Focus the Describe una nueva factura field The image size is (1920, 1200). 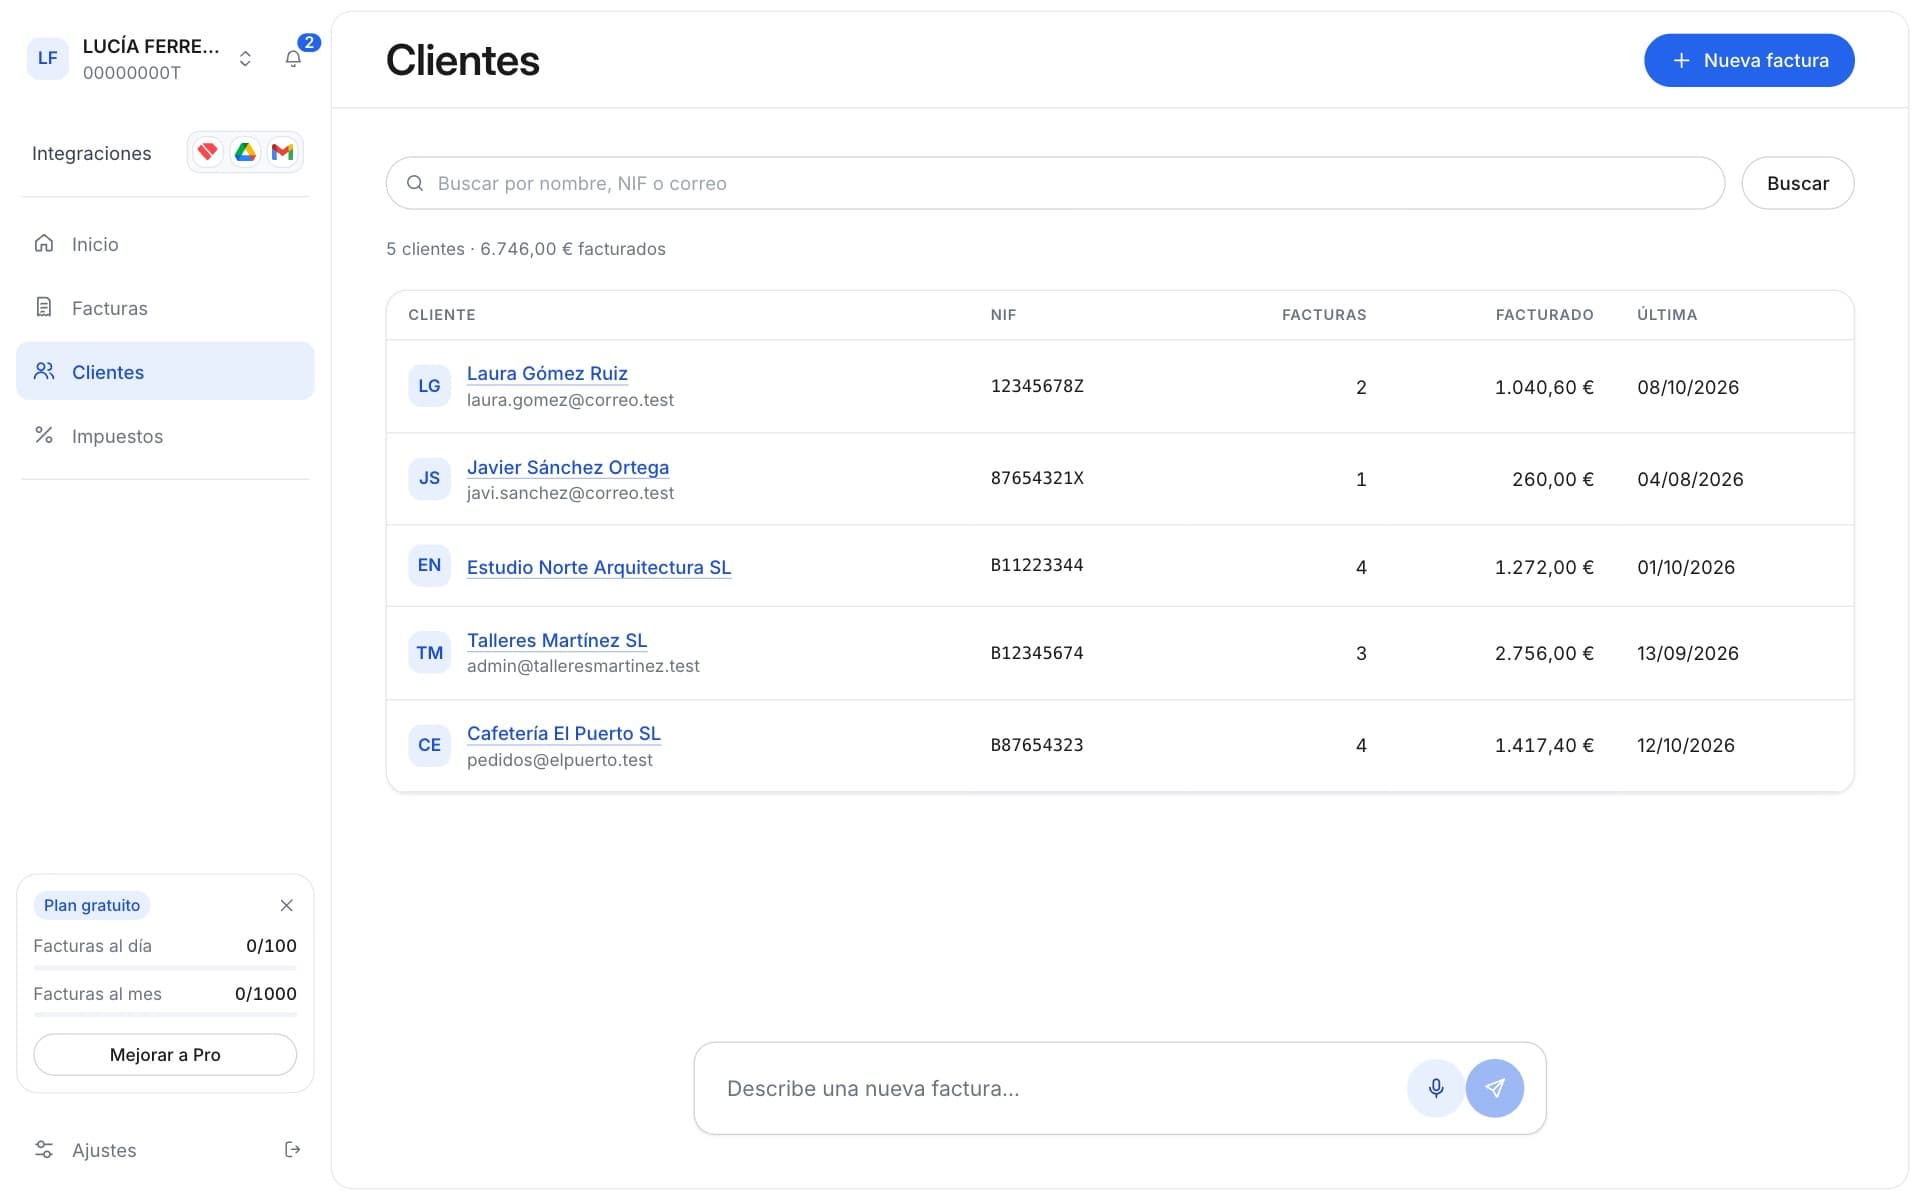pos(1060,1088)
